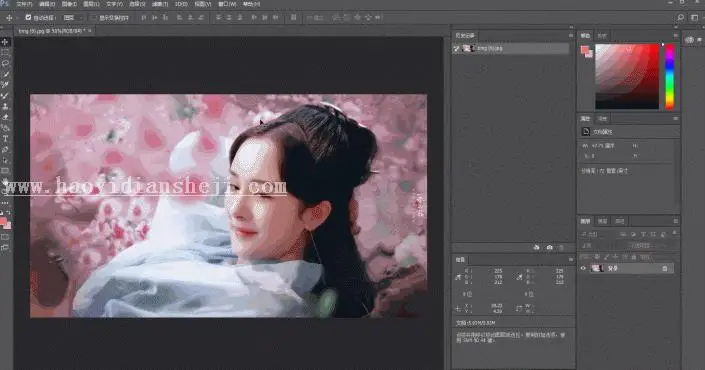Viewport: 705px width, 370px height.
Task: Click the rainbow hue slider strip
Action: (x=669, y=76)
